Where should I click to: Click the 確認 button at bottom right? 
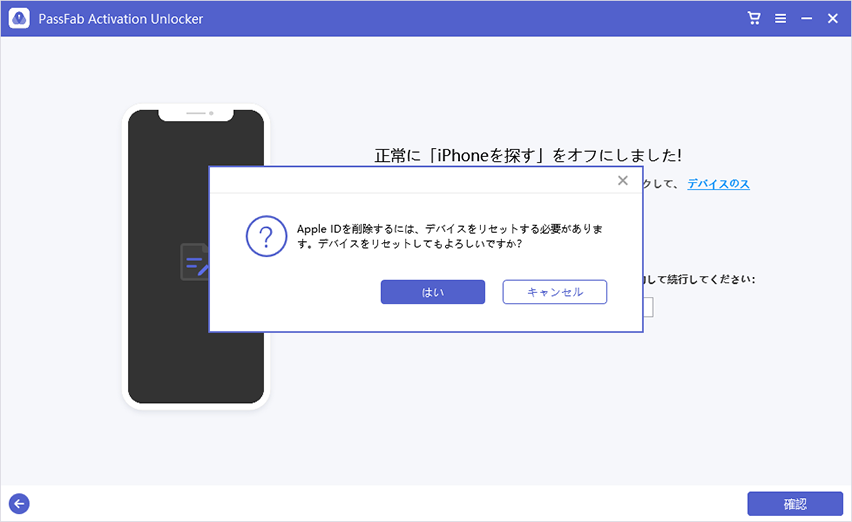795,504
